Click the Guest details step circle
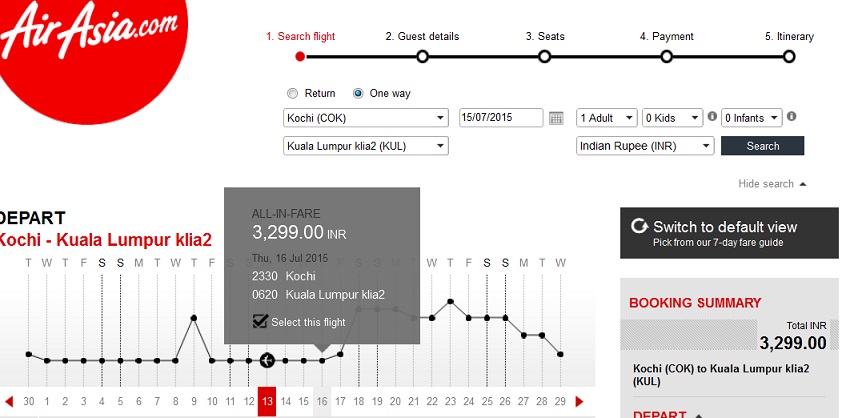The image size is (842, 418). point(422,56)
